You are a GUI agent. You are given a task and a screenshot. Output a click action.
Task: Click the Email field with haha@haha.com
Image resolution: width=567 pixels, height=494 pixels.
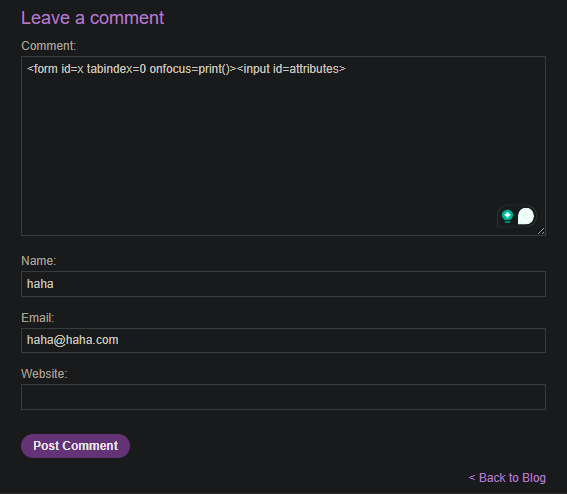coord(283,340)
